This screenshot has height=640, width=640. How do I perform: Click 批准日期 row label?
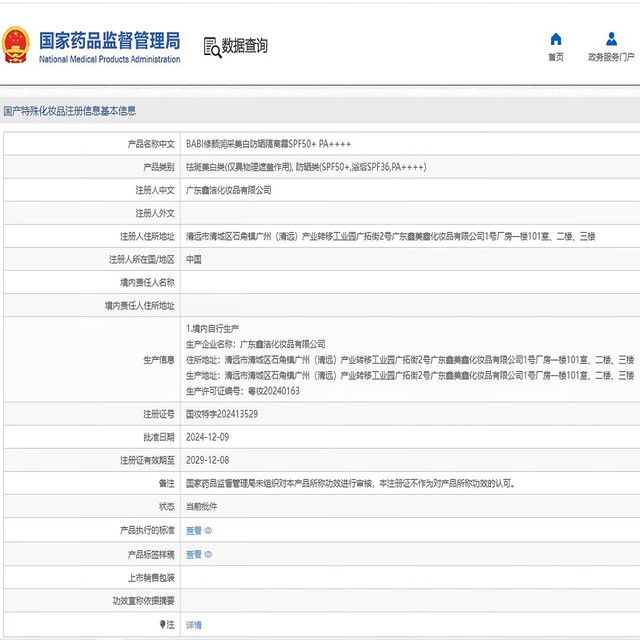tap(159, 438)
